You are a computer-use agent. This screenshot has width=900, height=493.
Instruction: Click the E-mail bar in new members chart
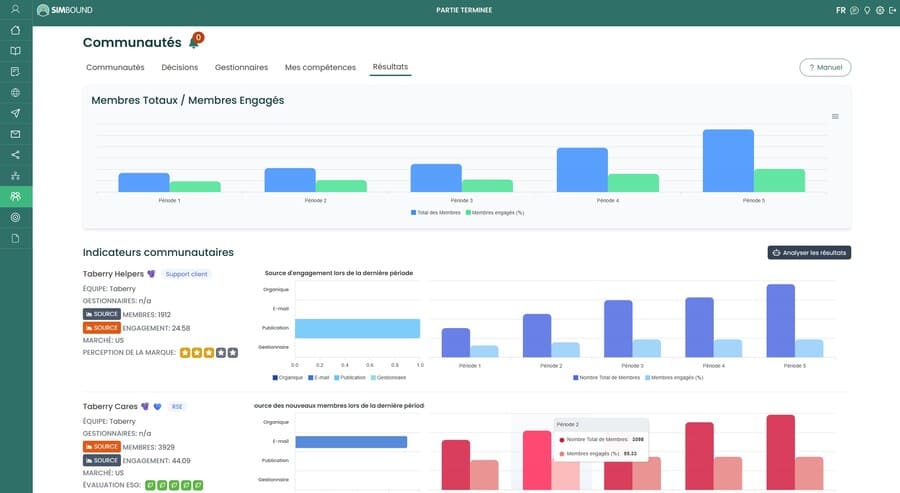tap(351, 442)
